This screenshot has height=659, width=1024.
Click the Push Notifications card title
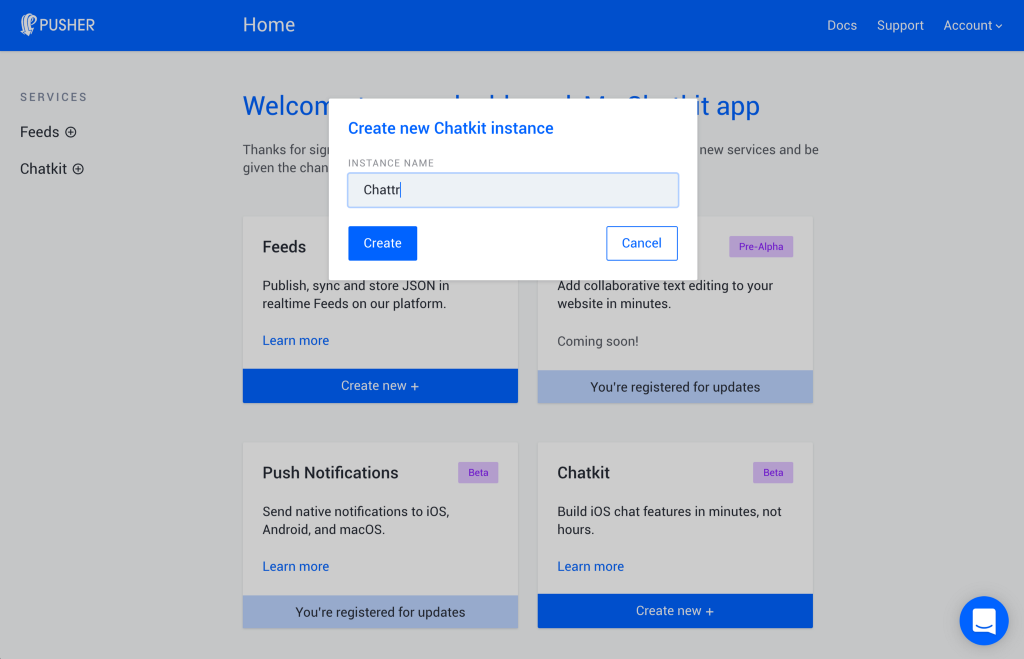330,472
